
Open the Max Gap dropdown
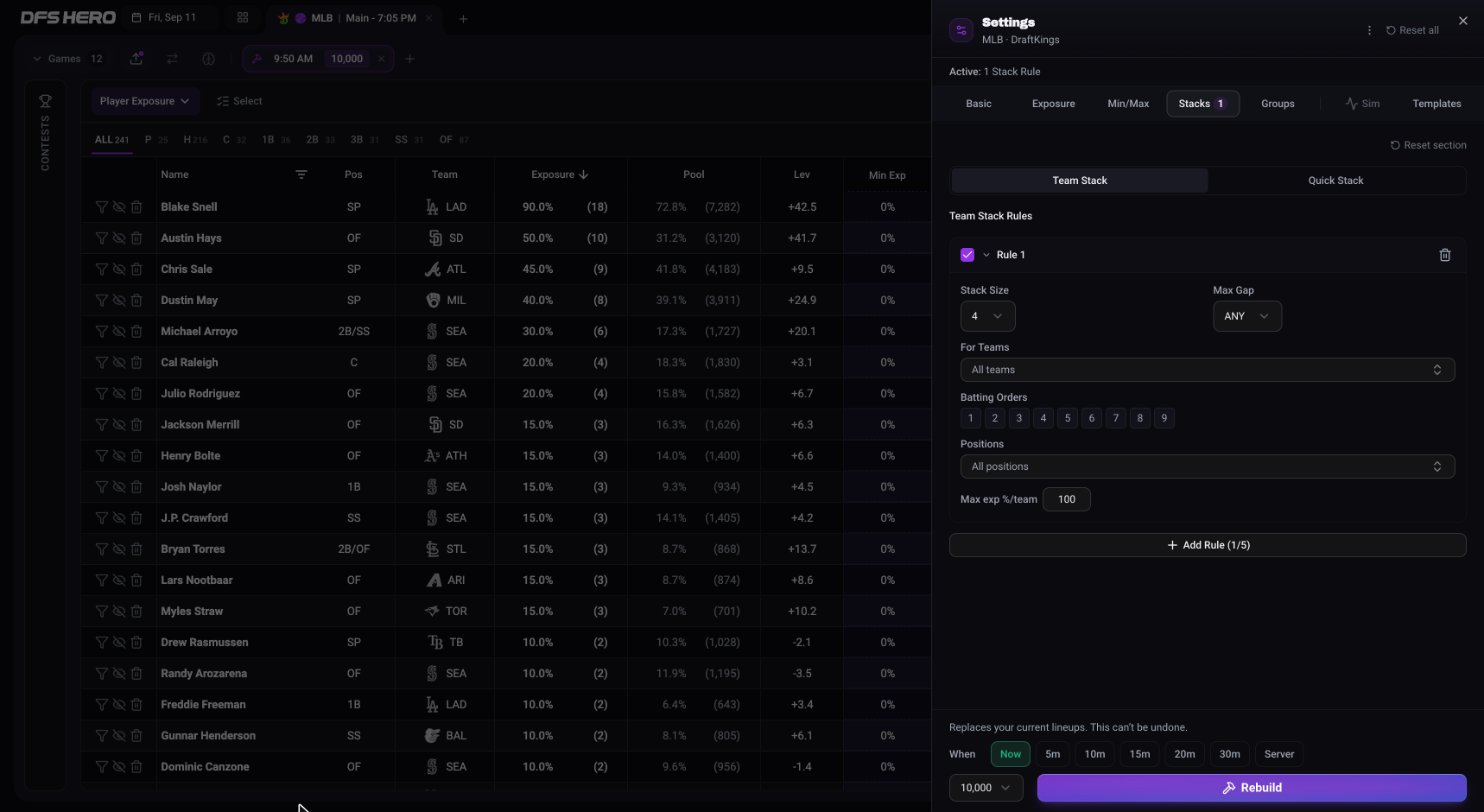[x=1247, y=316]
